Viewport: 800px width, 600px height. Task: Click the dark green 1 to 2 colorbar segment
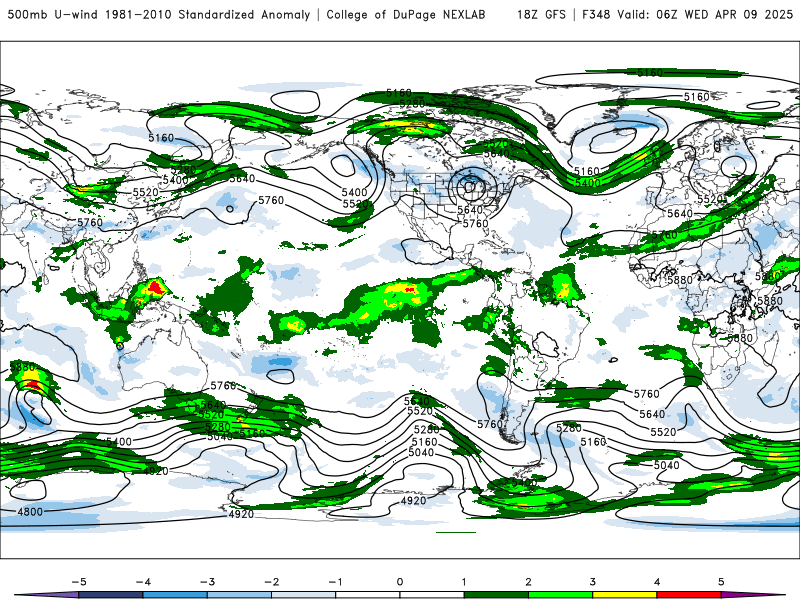point(496,595)
